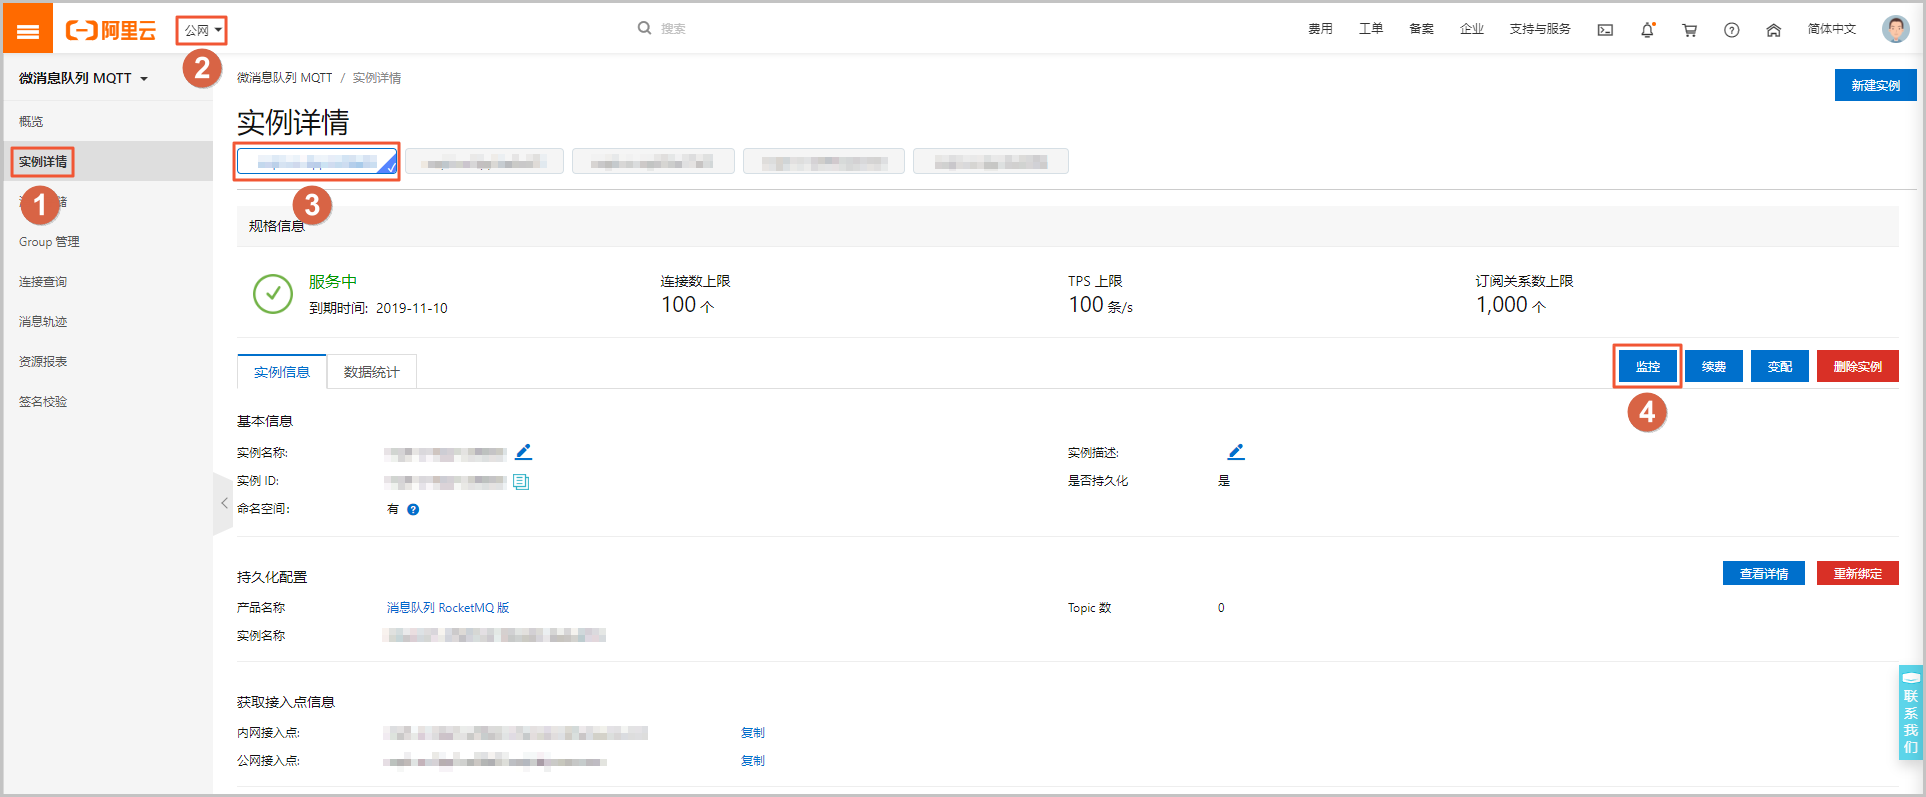Open the 消息队列 RocketMQ 版 link

(448, 607)
